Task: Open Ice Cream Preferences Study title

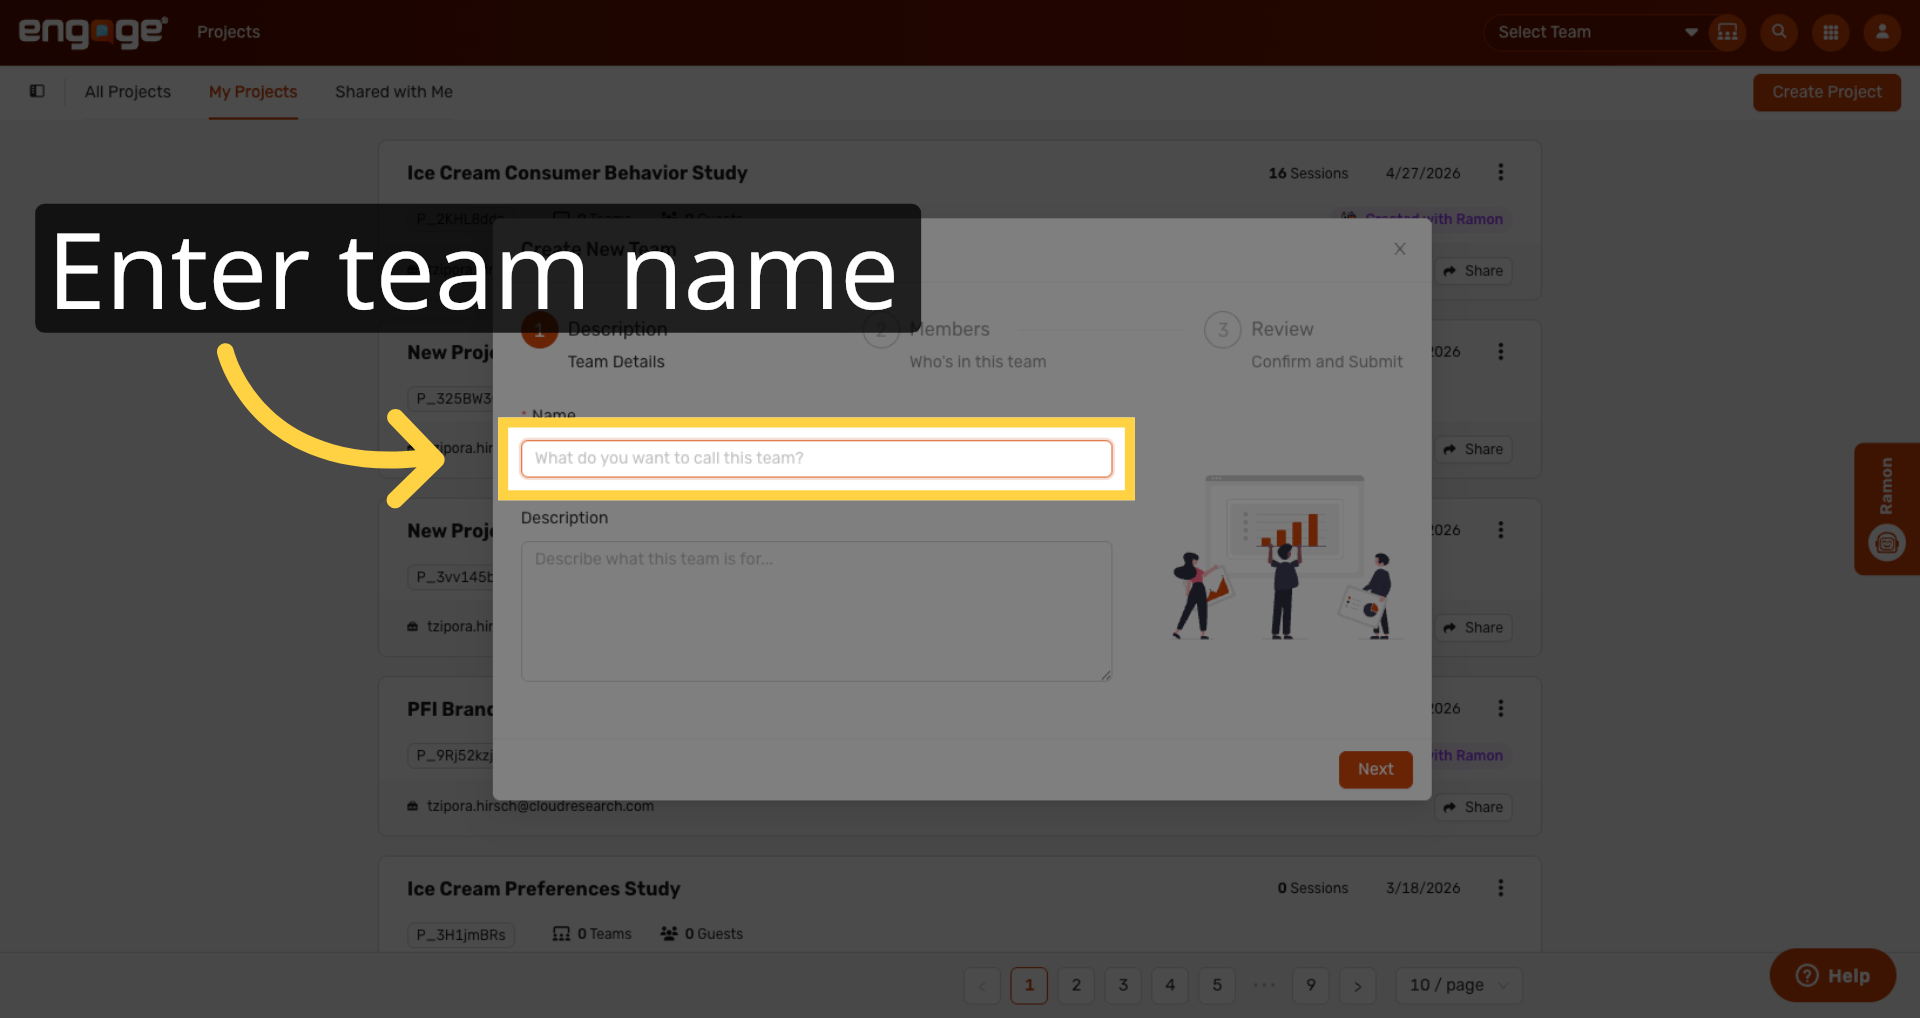Action: pos(543,889)
